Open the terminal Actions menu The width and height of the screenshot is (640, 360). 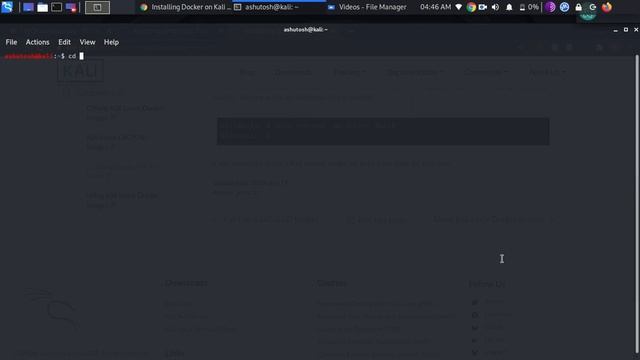[38, 42]
